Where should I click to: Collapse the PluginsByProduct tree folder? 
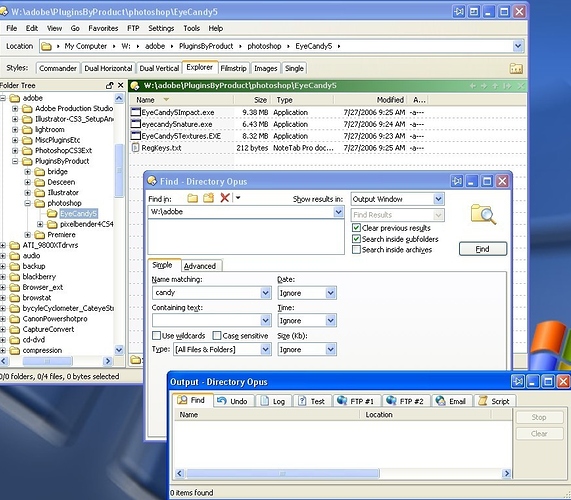click(15, 161)
